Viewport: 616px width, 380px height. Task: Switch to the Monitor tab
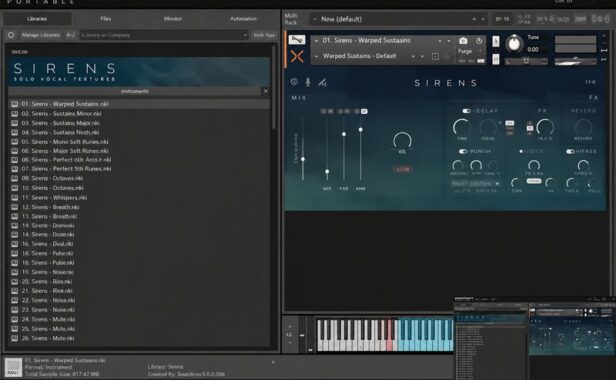tap(173, 19)
